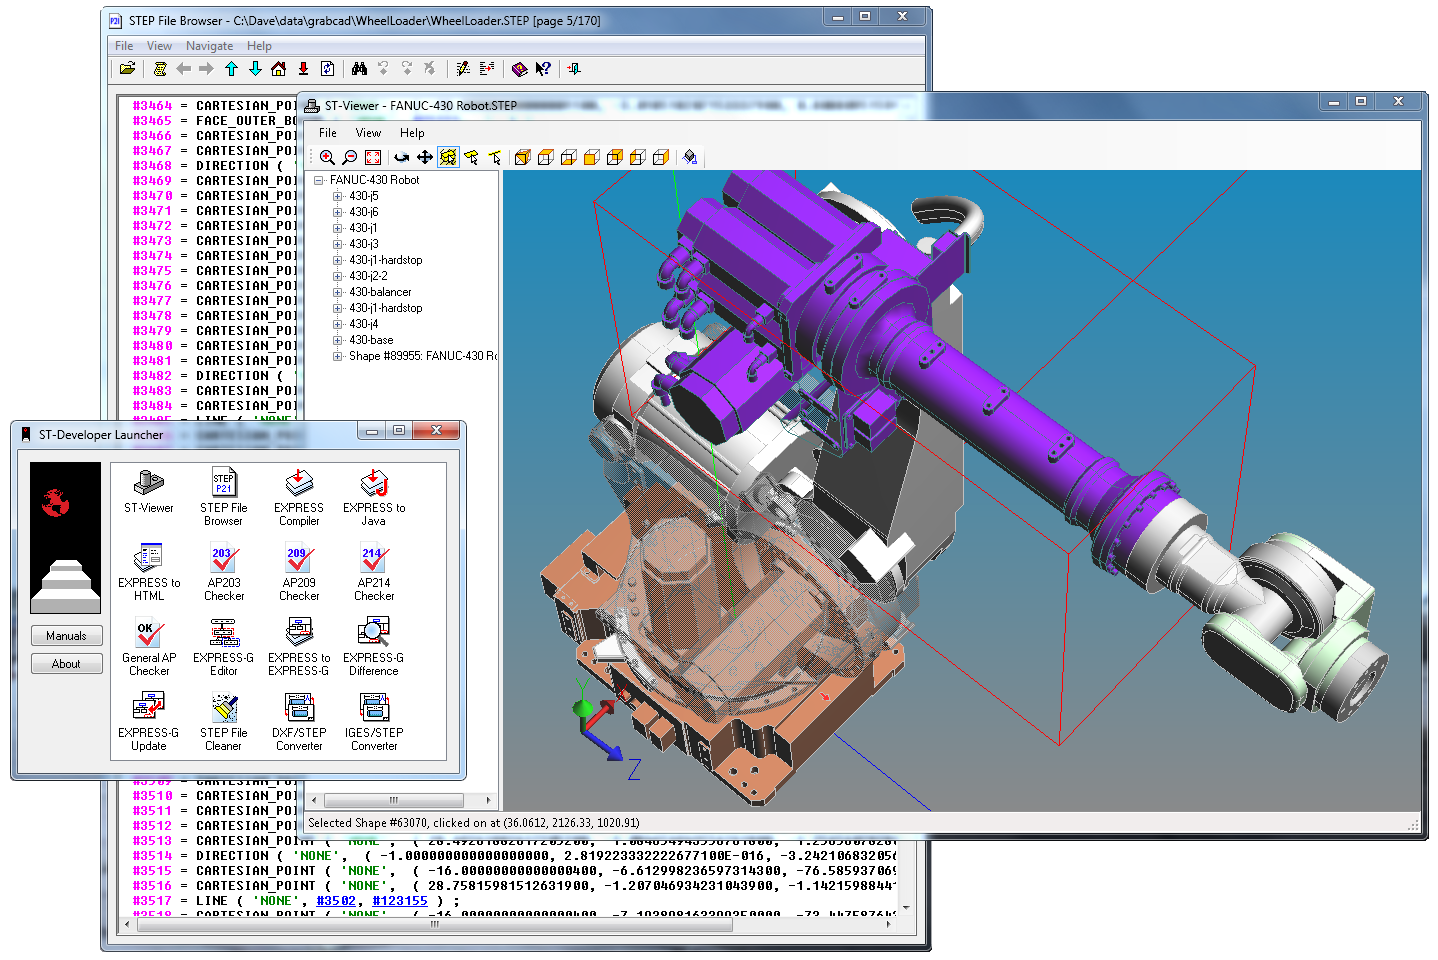Click the Manuals button in the Launcher
Screen dimensions: 1438x960
[66, 636]
